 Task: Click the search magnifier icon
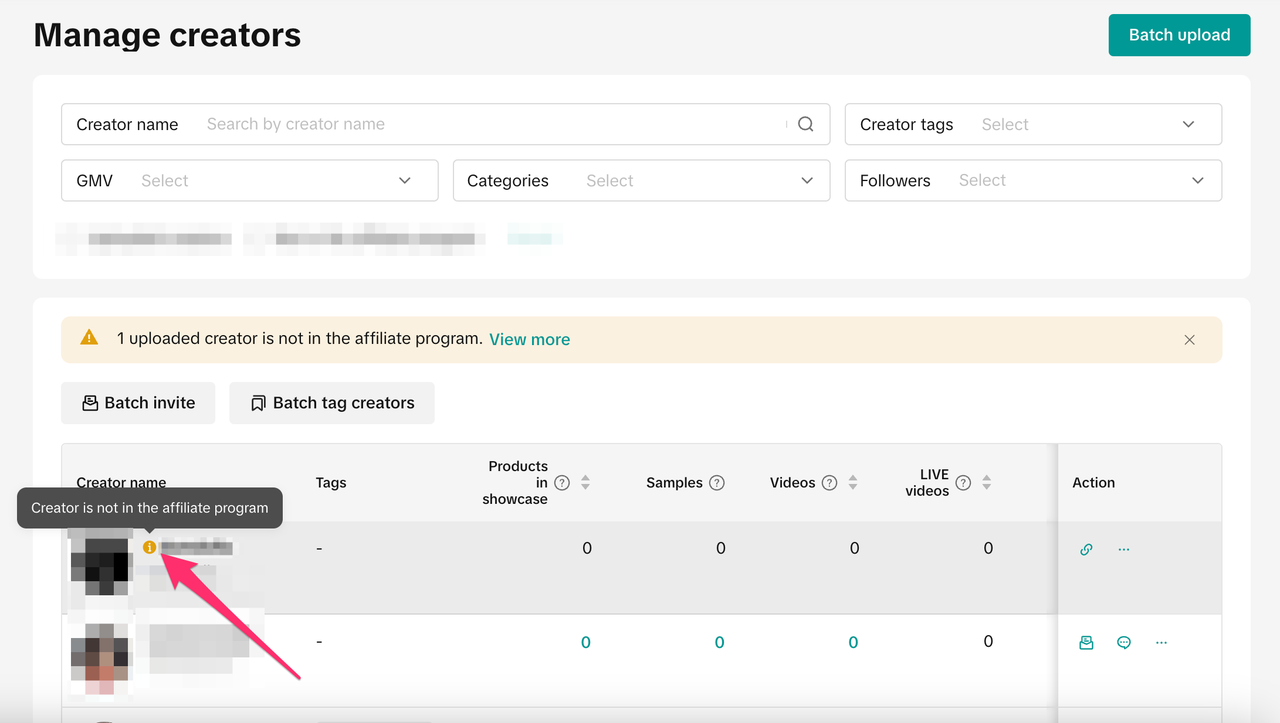click(806, 124)
